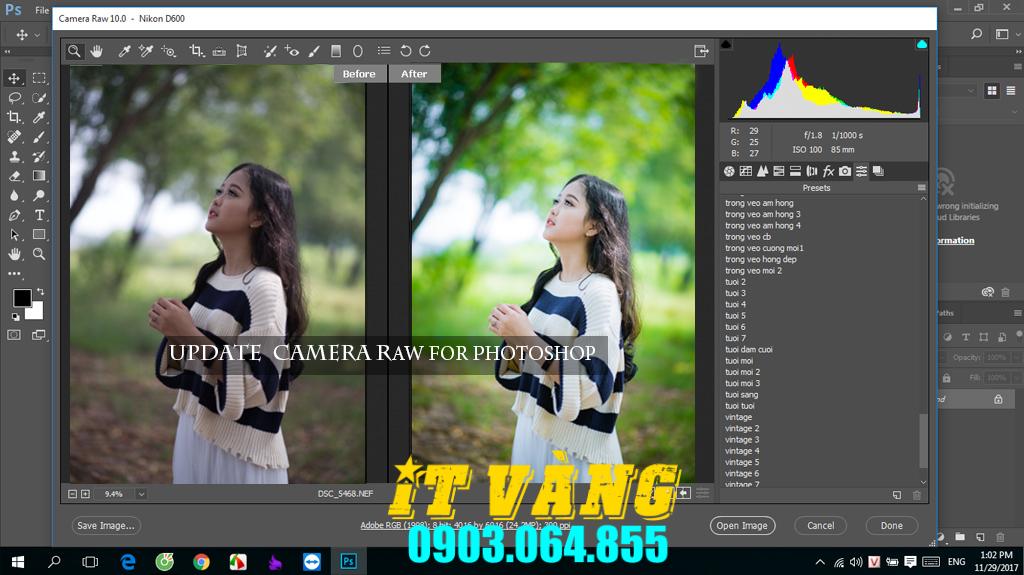Cancel the Camera Raw dialog

coord(820,525)
